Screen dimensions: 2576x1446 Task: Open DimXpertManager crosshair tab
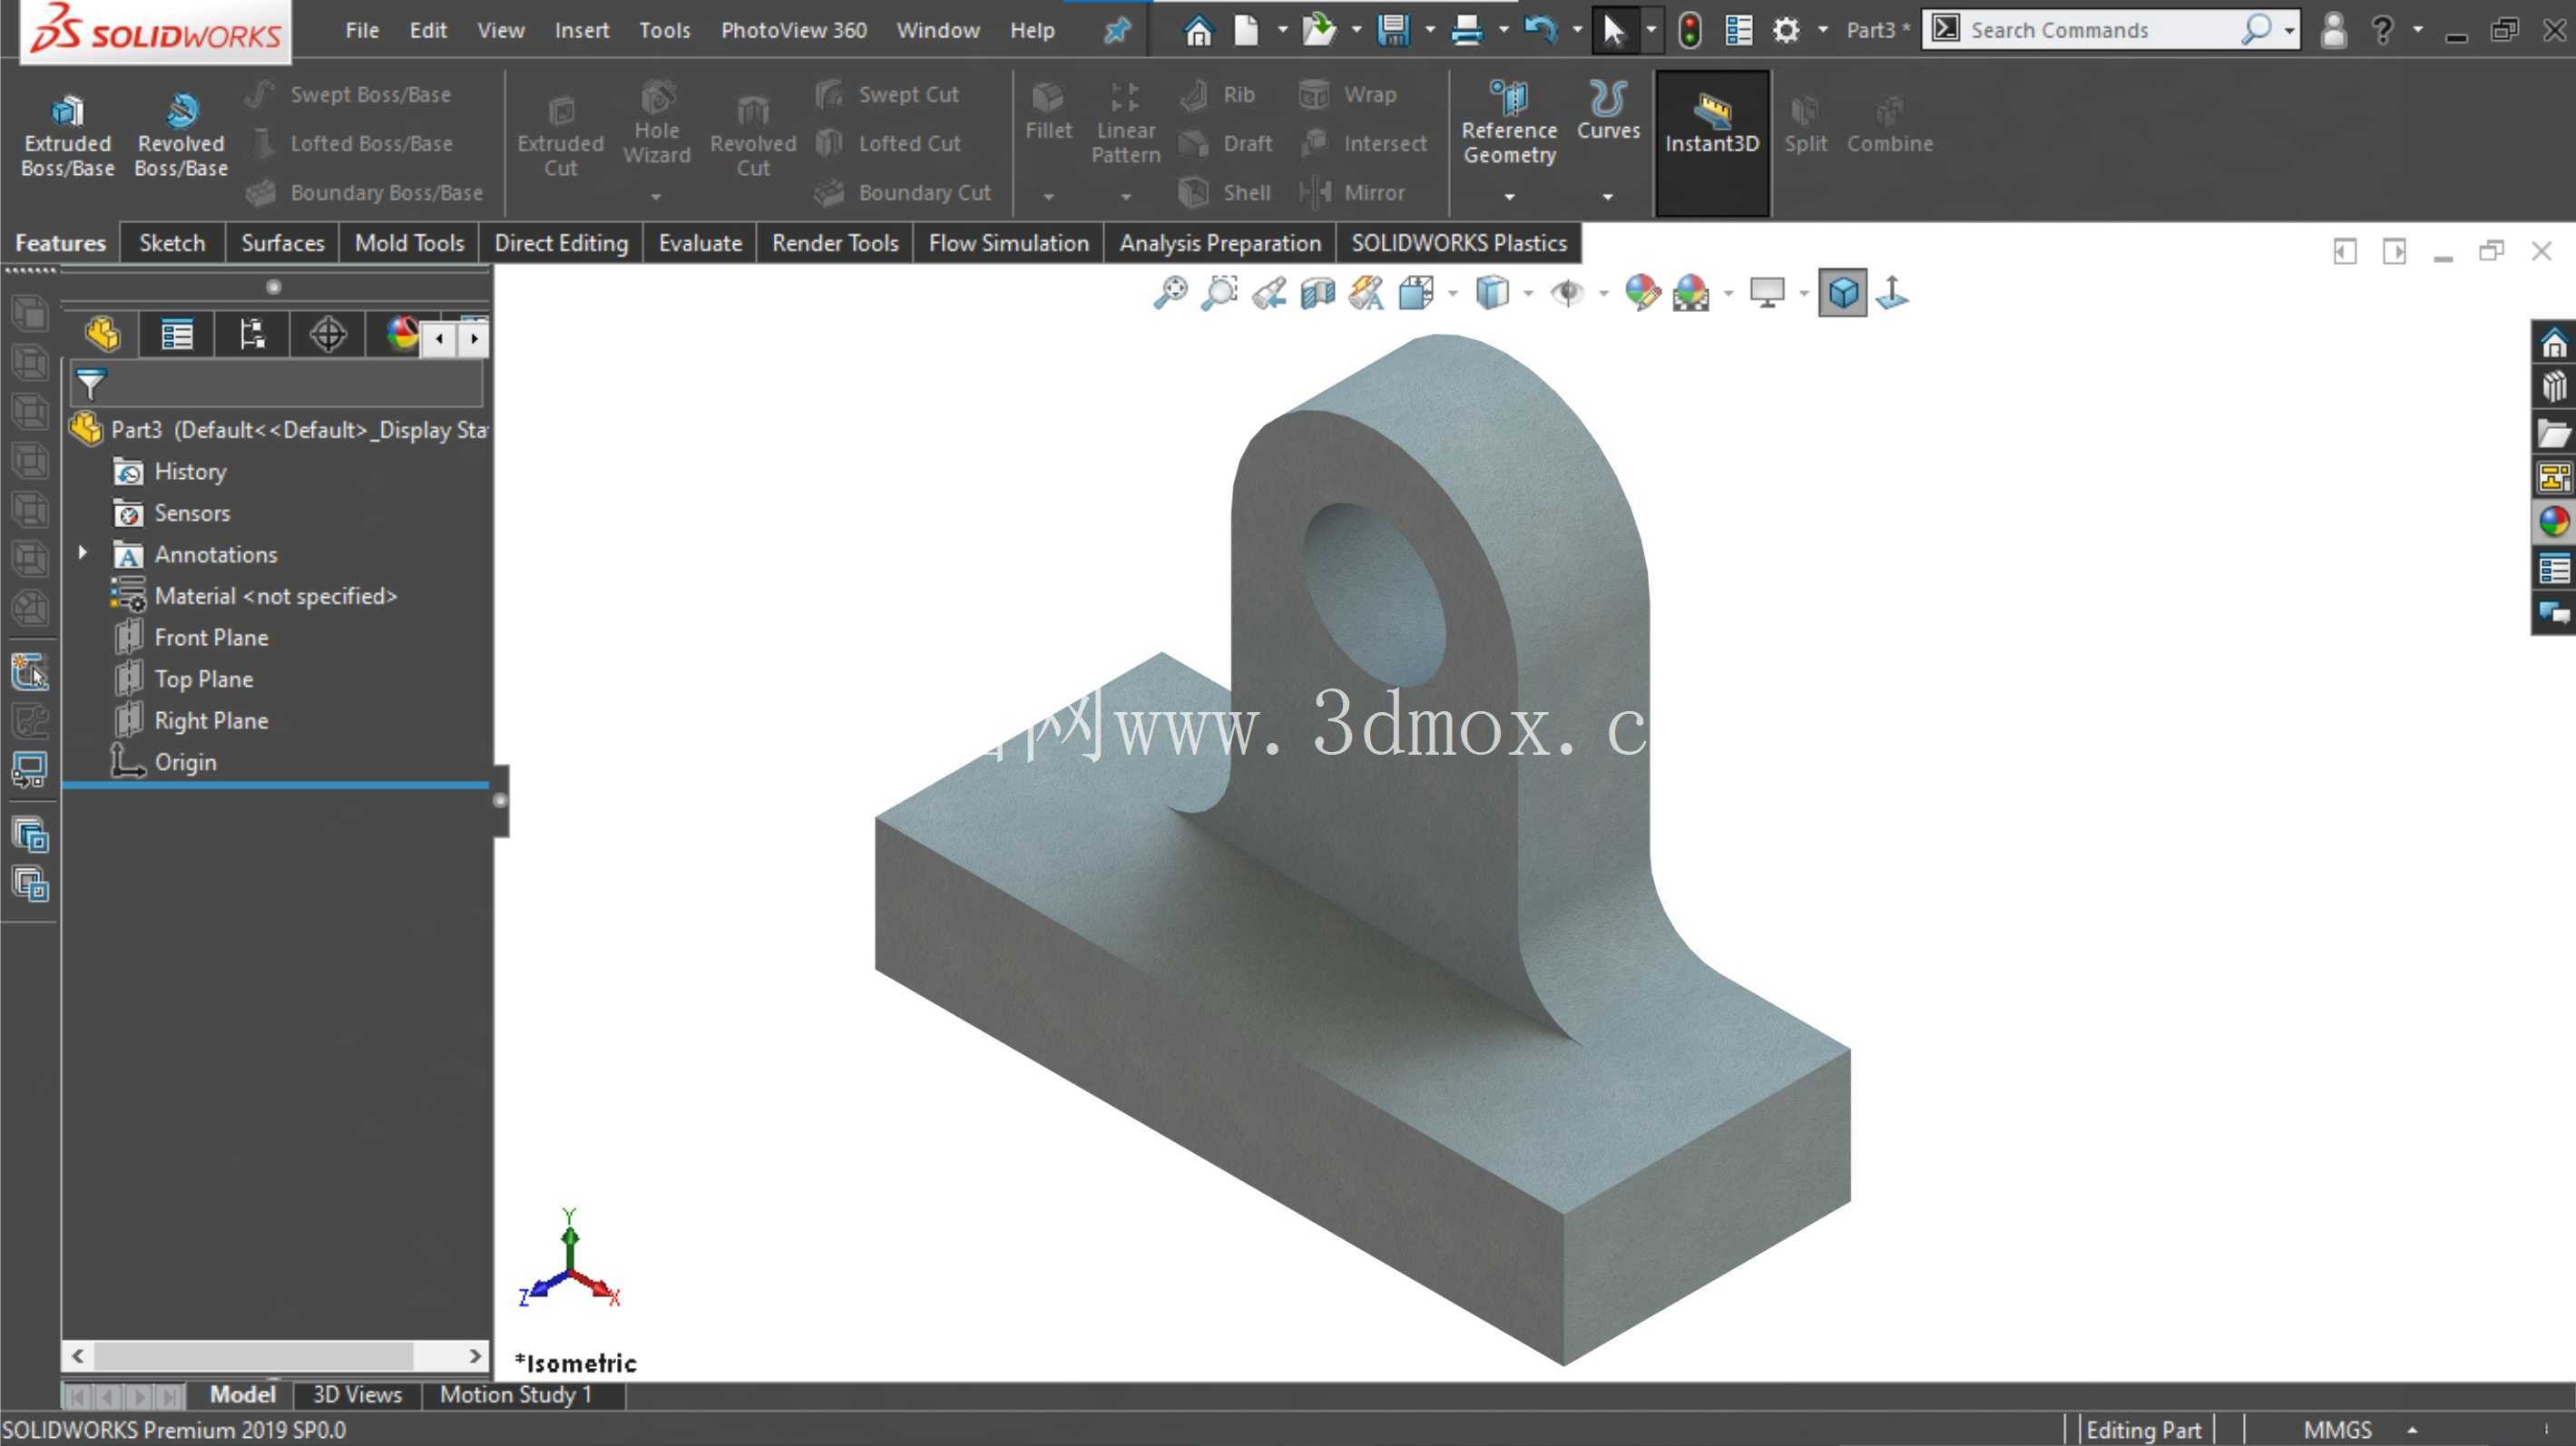point(327,335)
